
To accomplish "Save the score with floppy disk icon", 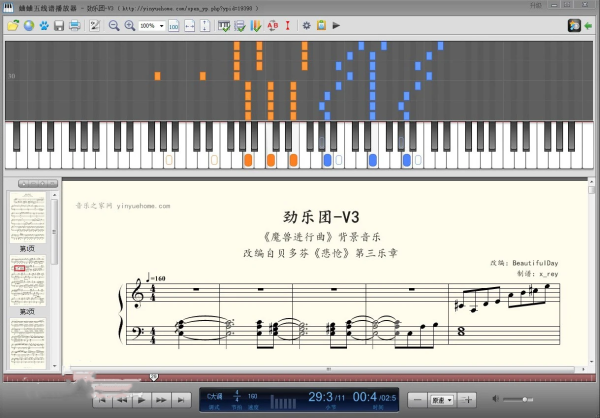I will (59, 26).
